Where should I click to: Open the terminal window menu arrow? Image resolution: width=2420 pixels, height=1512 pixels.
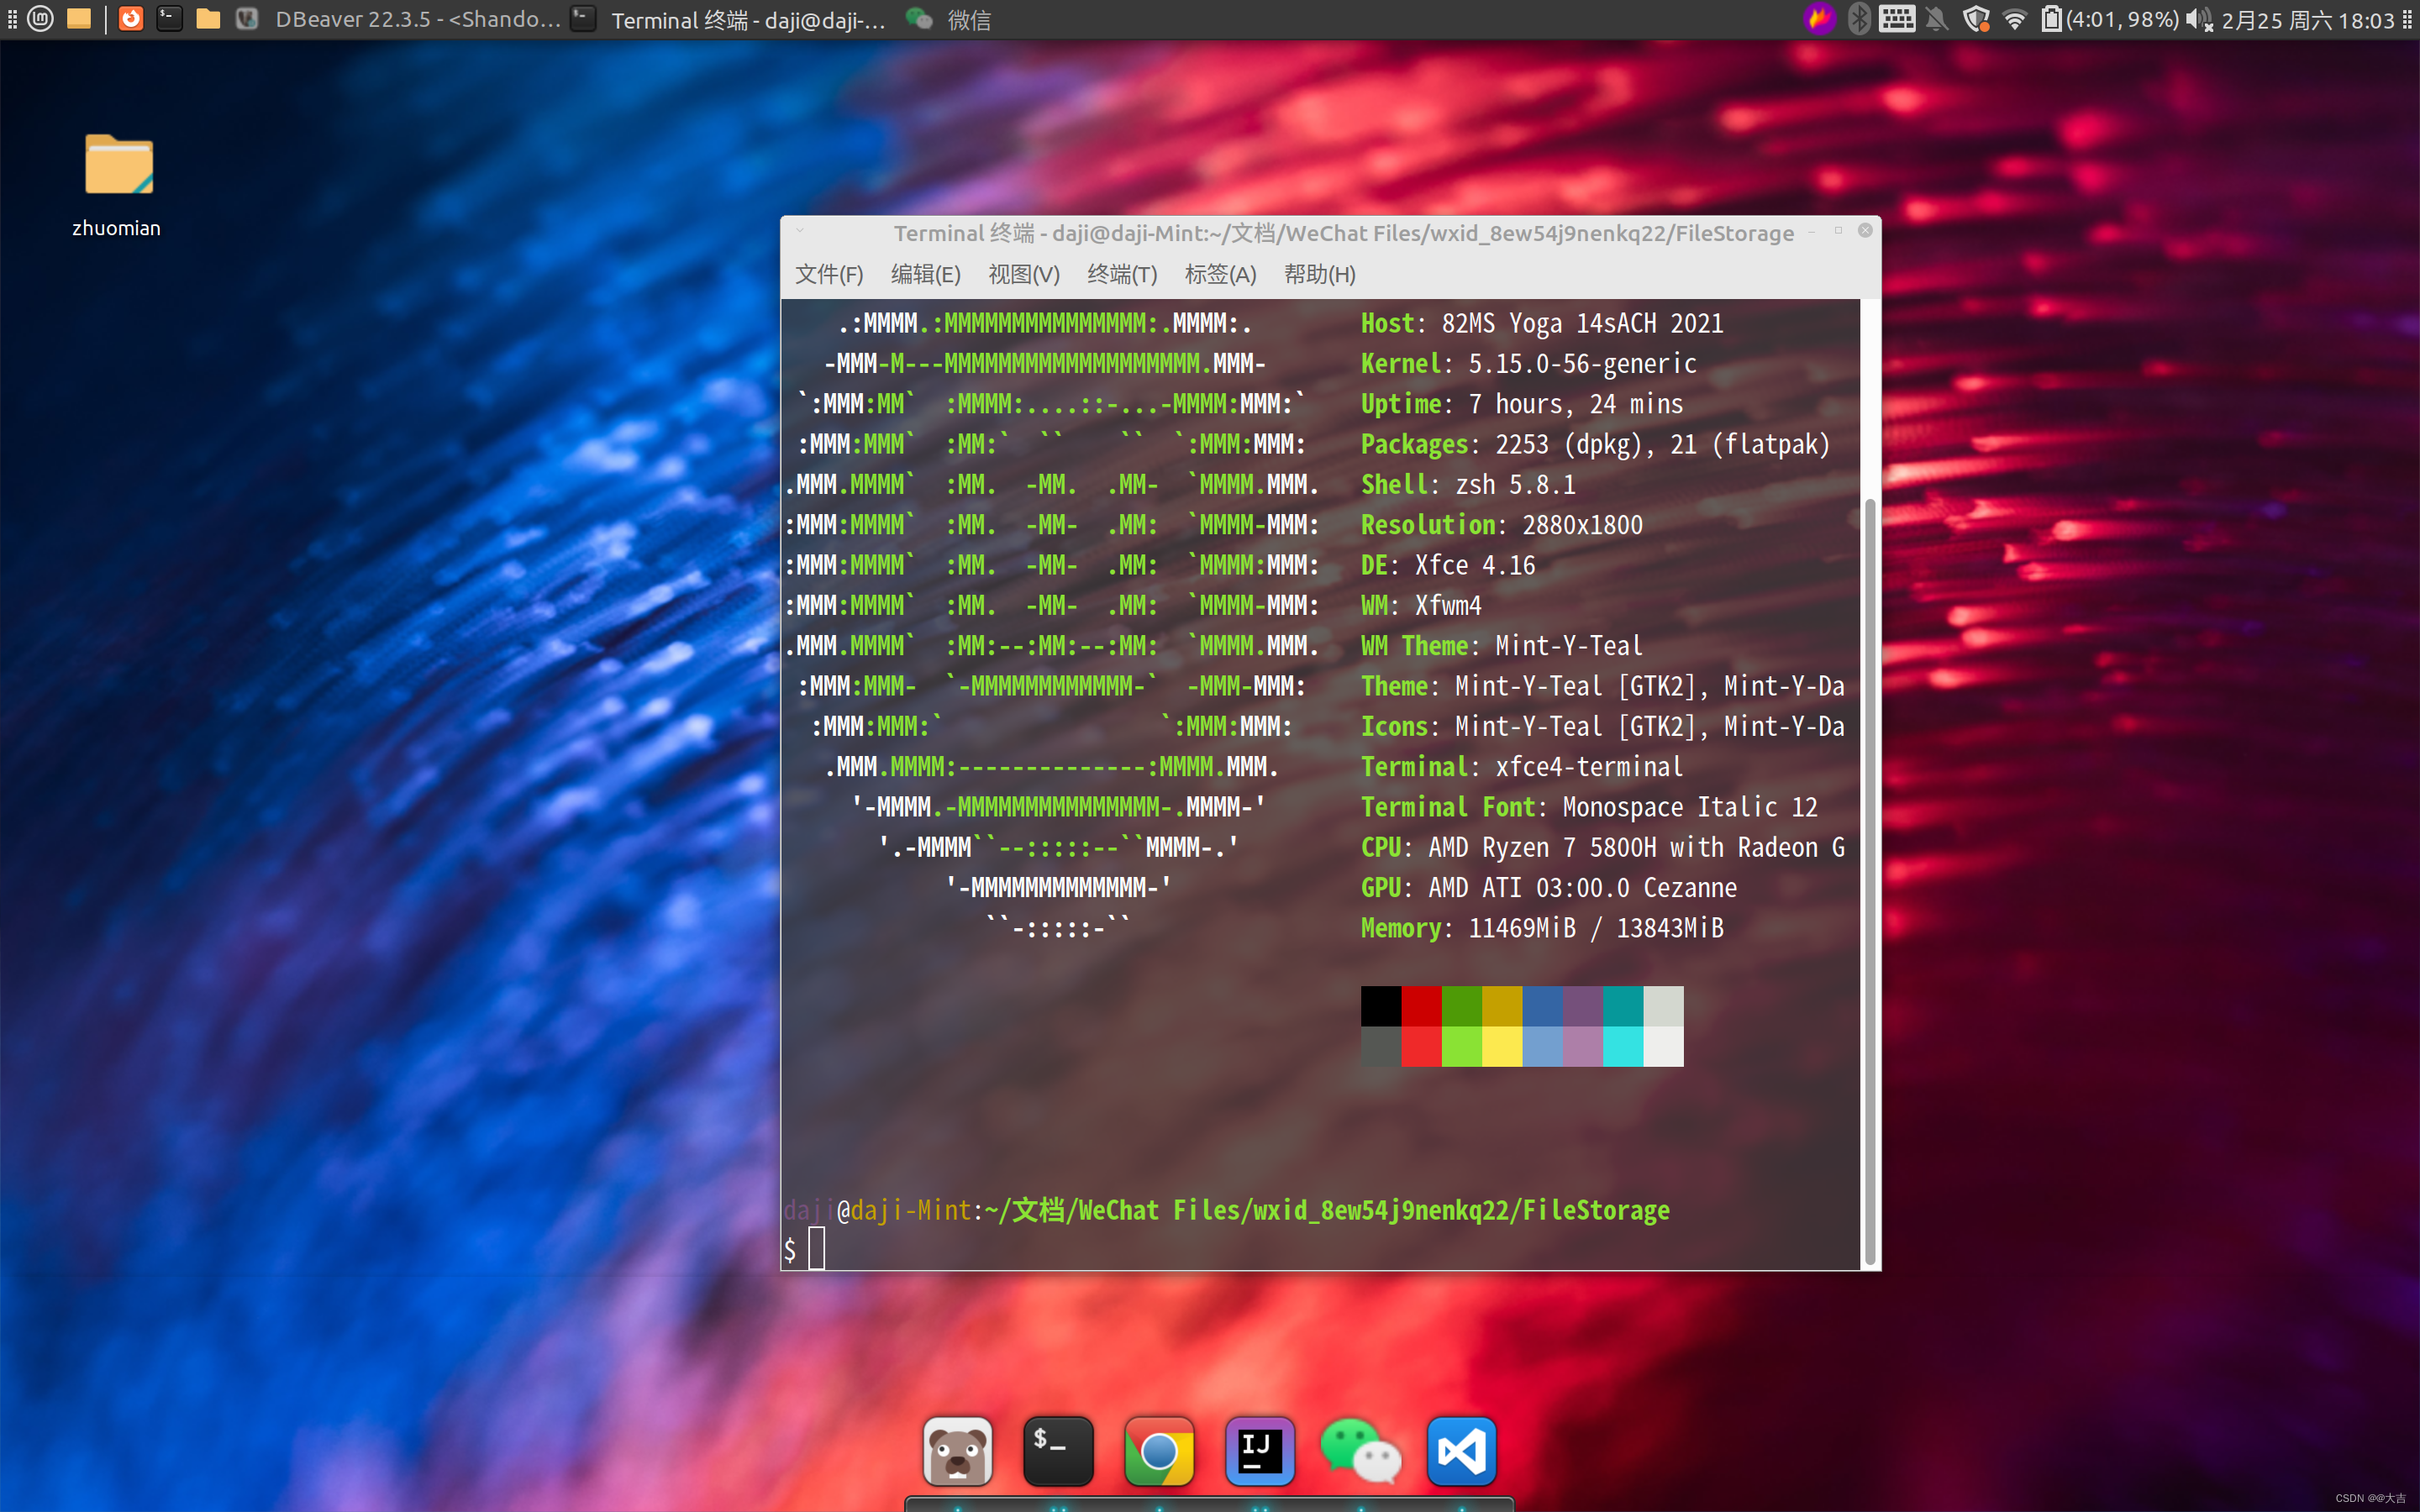point(800,231)
